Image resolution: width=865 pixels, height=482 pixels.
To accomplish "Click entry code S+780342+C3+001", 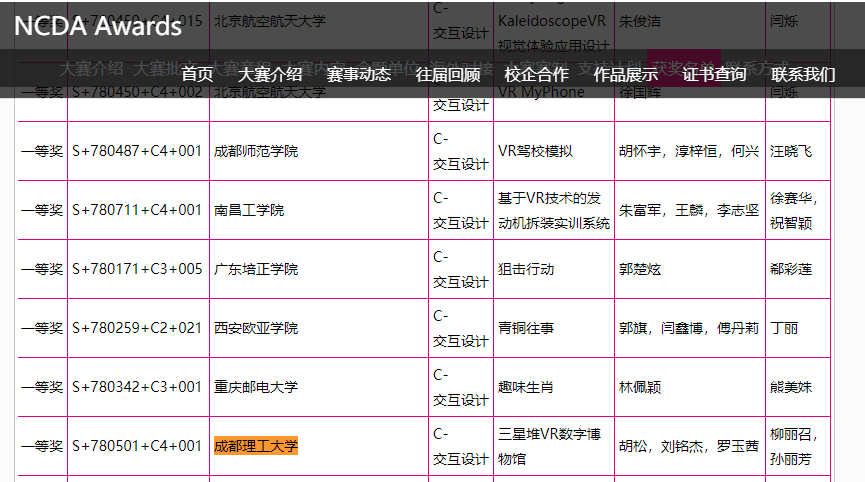I will 137,387.
